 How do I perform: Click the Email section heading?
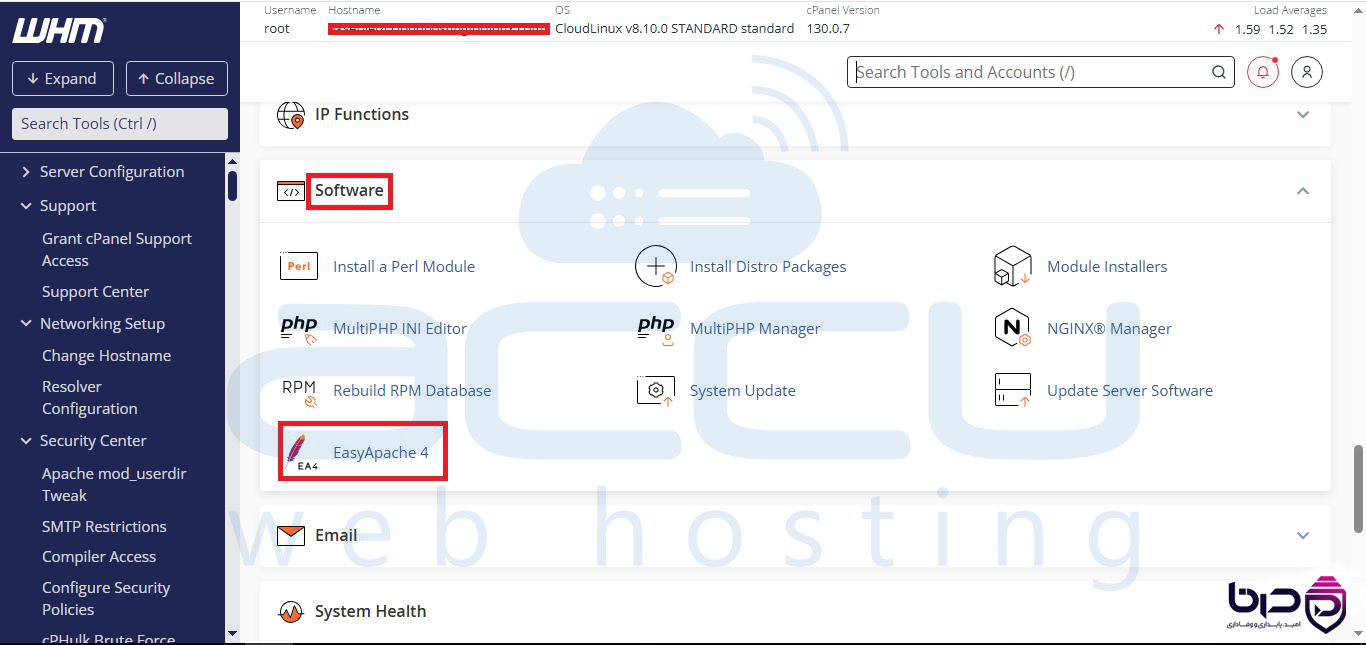(336, 535)
